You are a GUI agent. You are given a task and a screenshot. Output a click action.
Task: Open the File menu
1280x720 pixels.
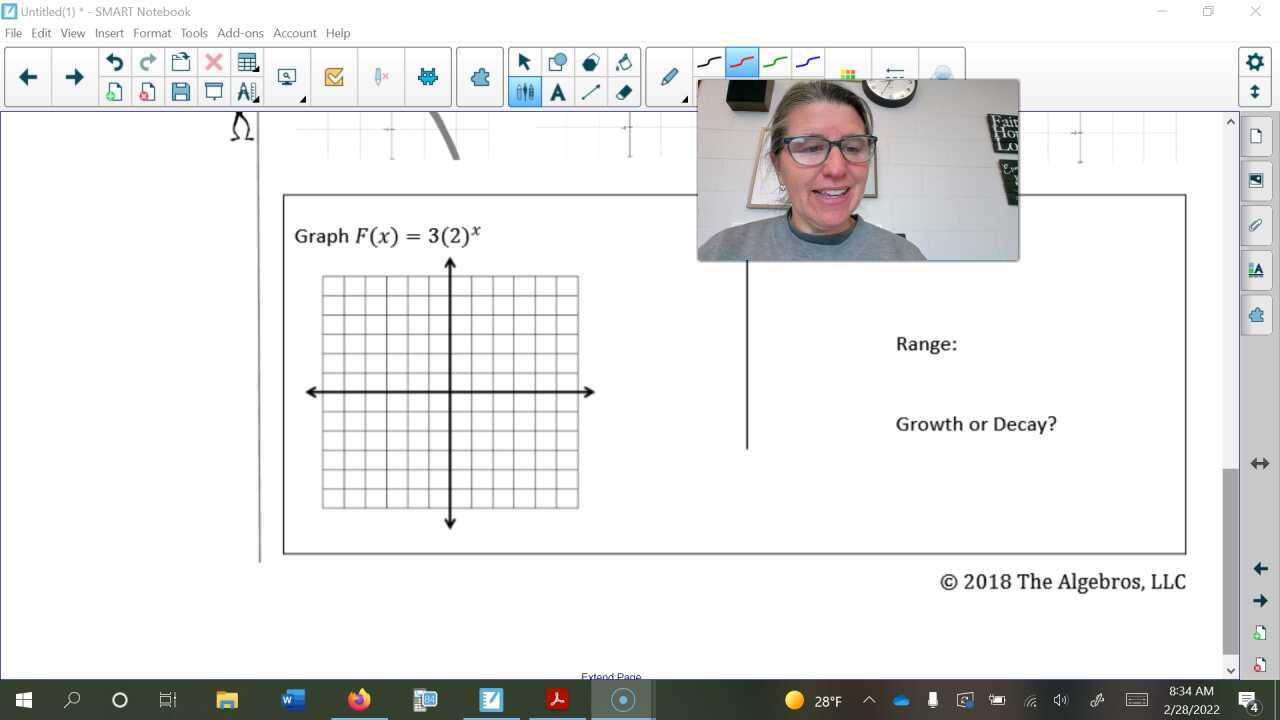click(x=13, y=33)
